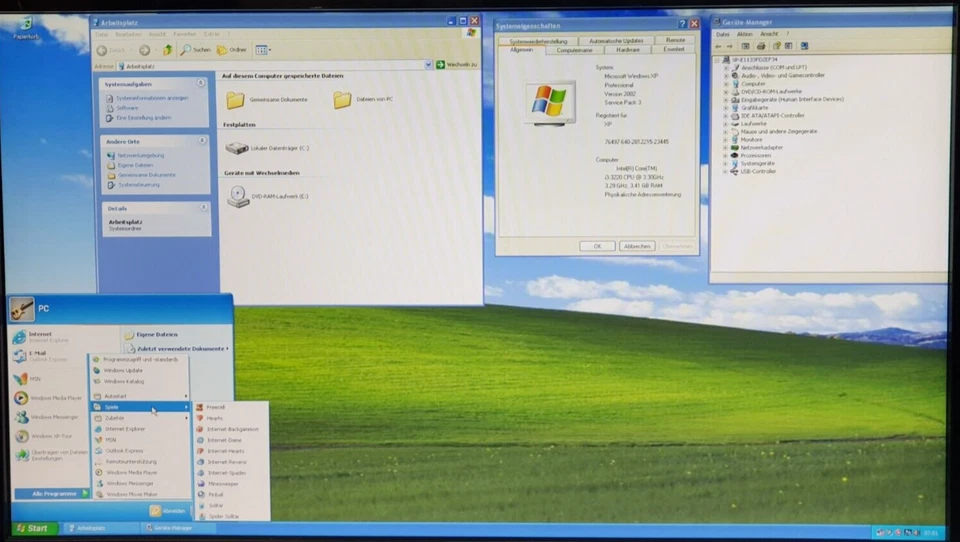Launch Minesweeper from the Spiele submenu
Viewport: 960px width, 542px height.
tap(231, 483)
